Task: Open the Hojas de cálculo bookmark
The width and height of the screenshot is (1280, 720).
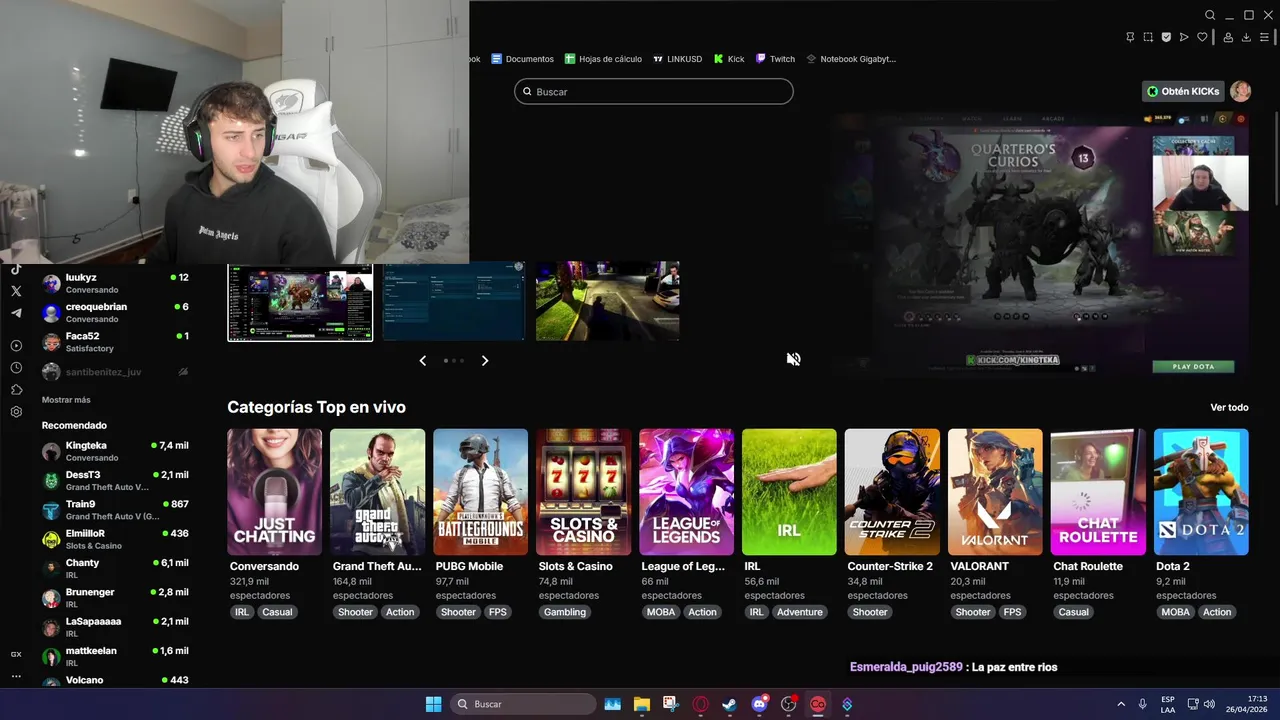Action: 603,59
